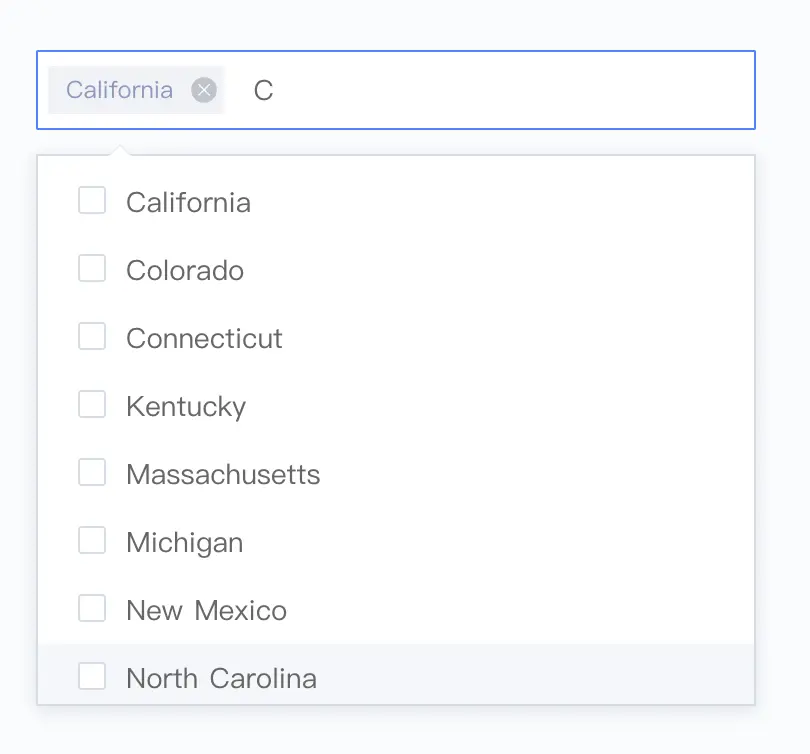Click the California tag in the input
The height and width of the screenshot is (754, 810).
click(x=119, y=90)
